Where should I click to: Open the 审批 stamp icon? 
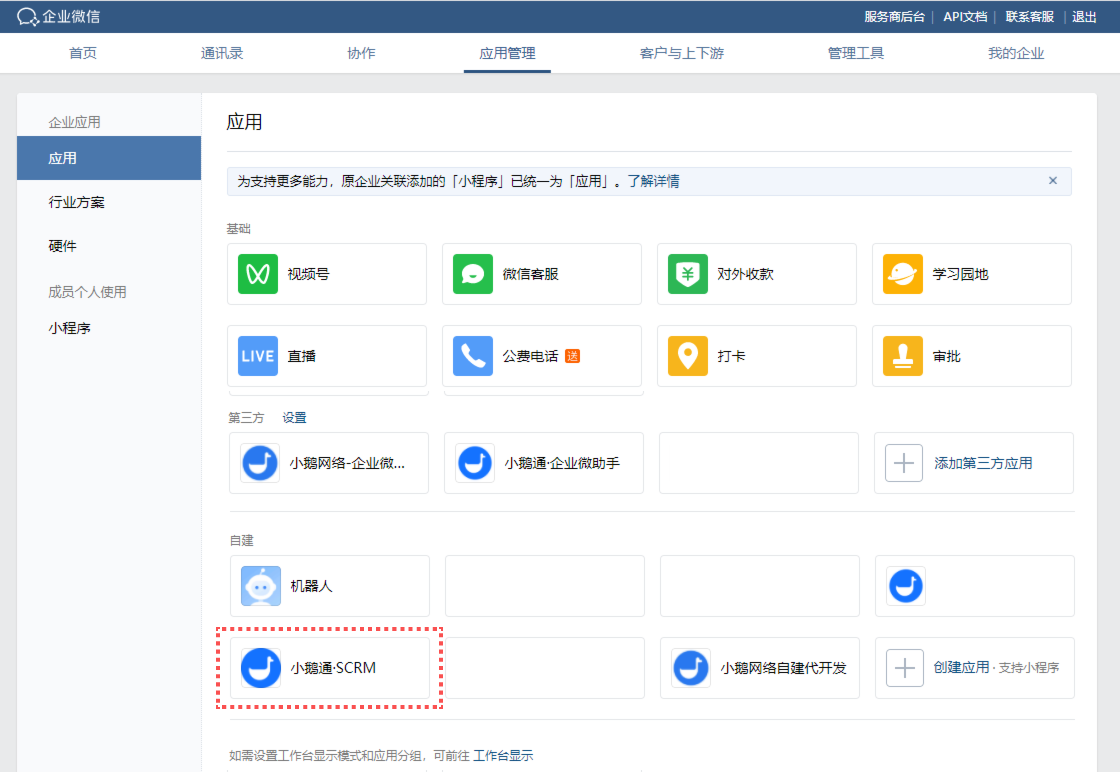(903, 356)
